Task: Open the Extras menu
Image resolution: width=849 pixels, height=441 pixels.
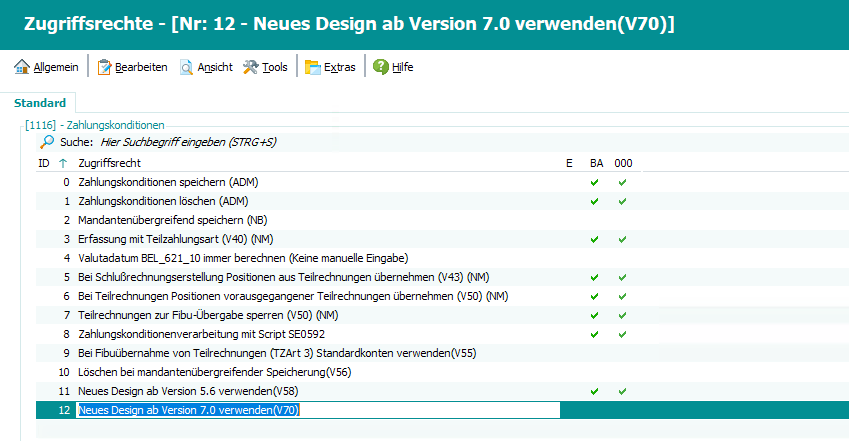Action: [339, 67]
